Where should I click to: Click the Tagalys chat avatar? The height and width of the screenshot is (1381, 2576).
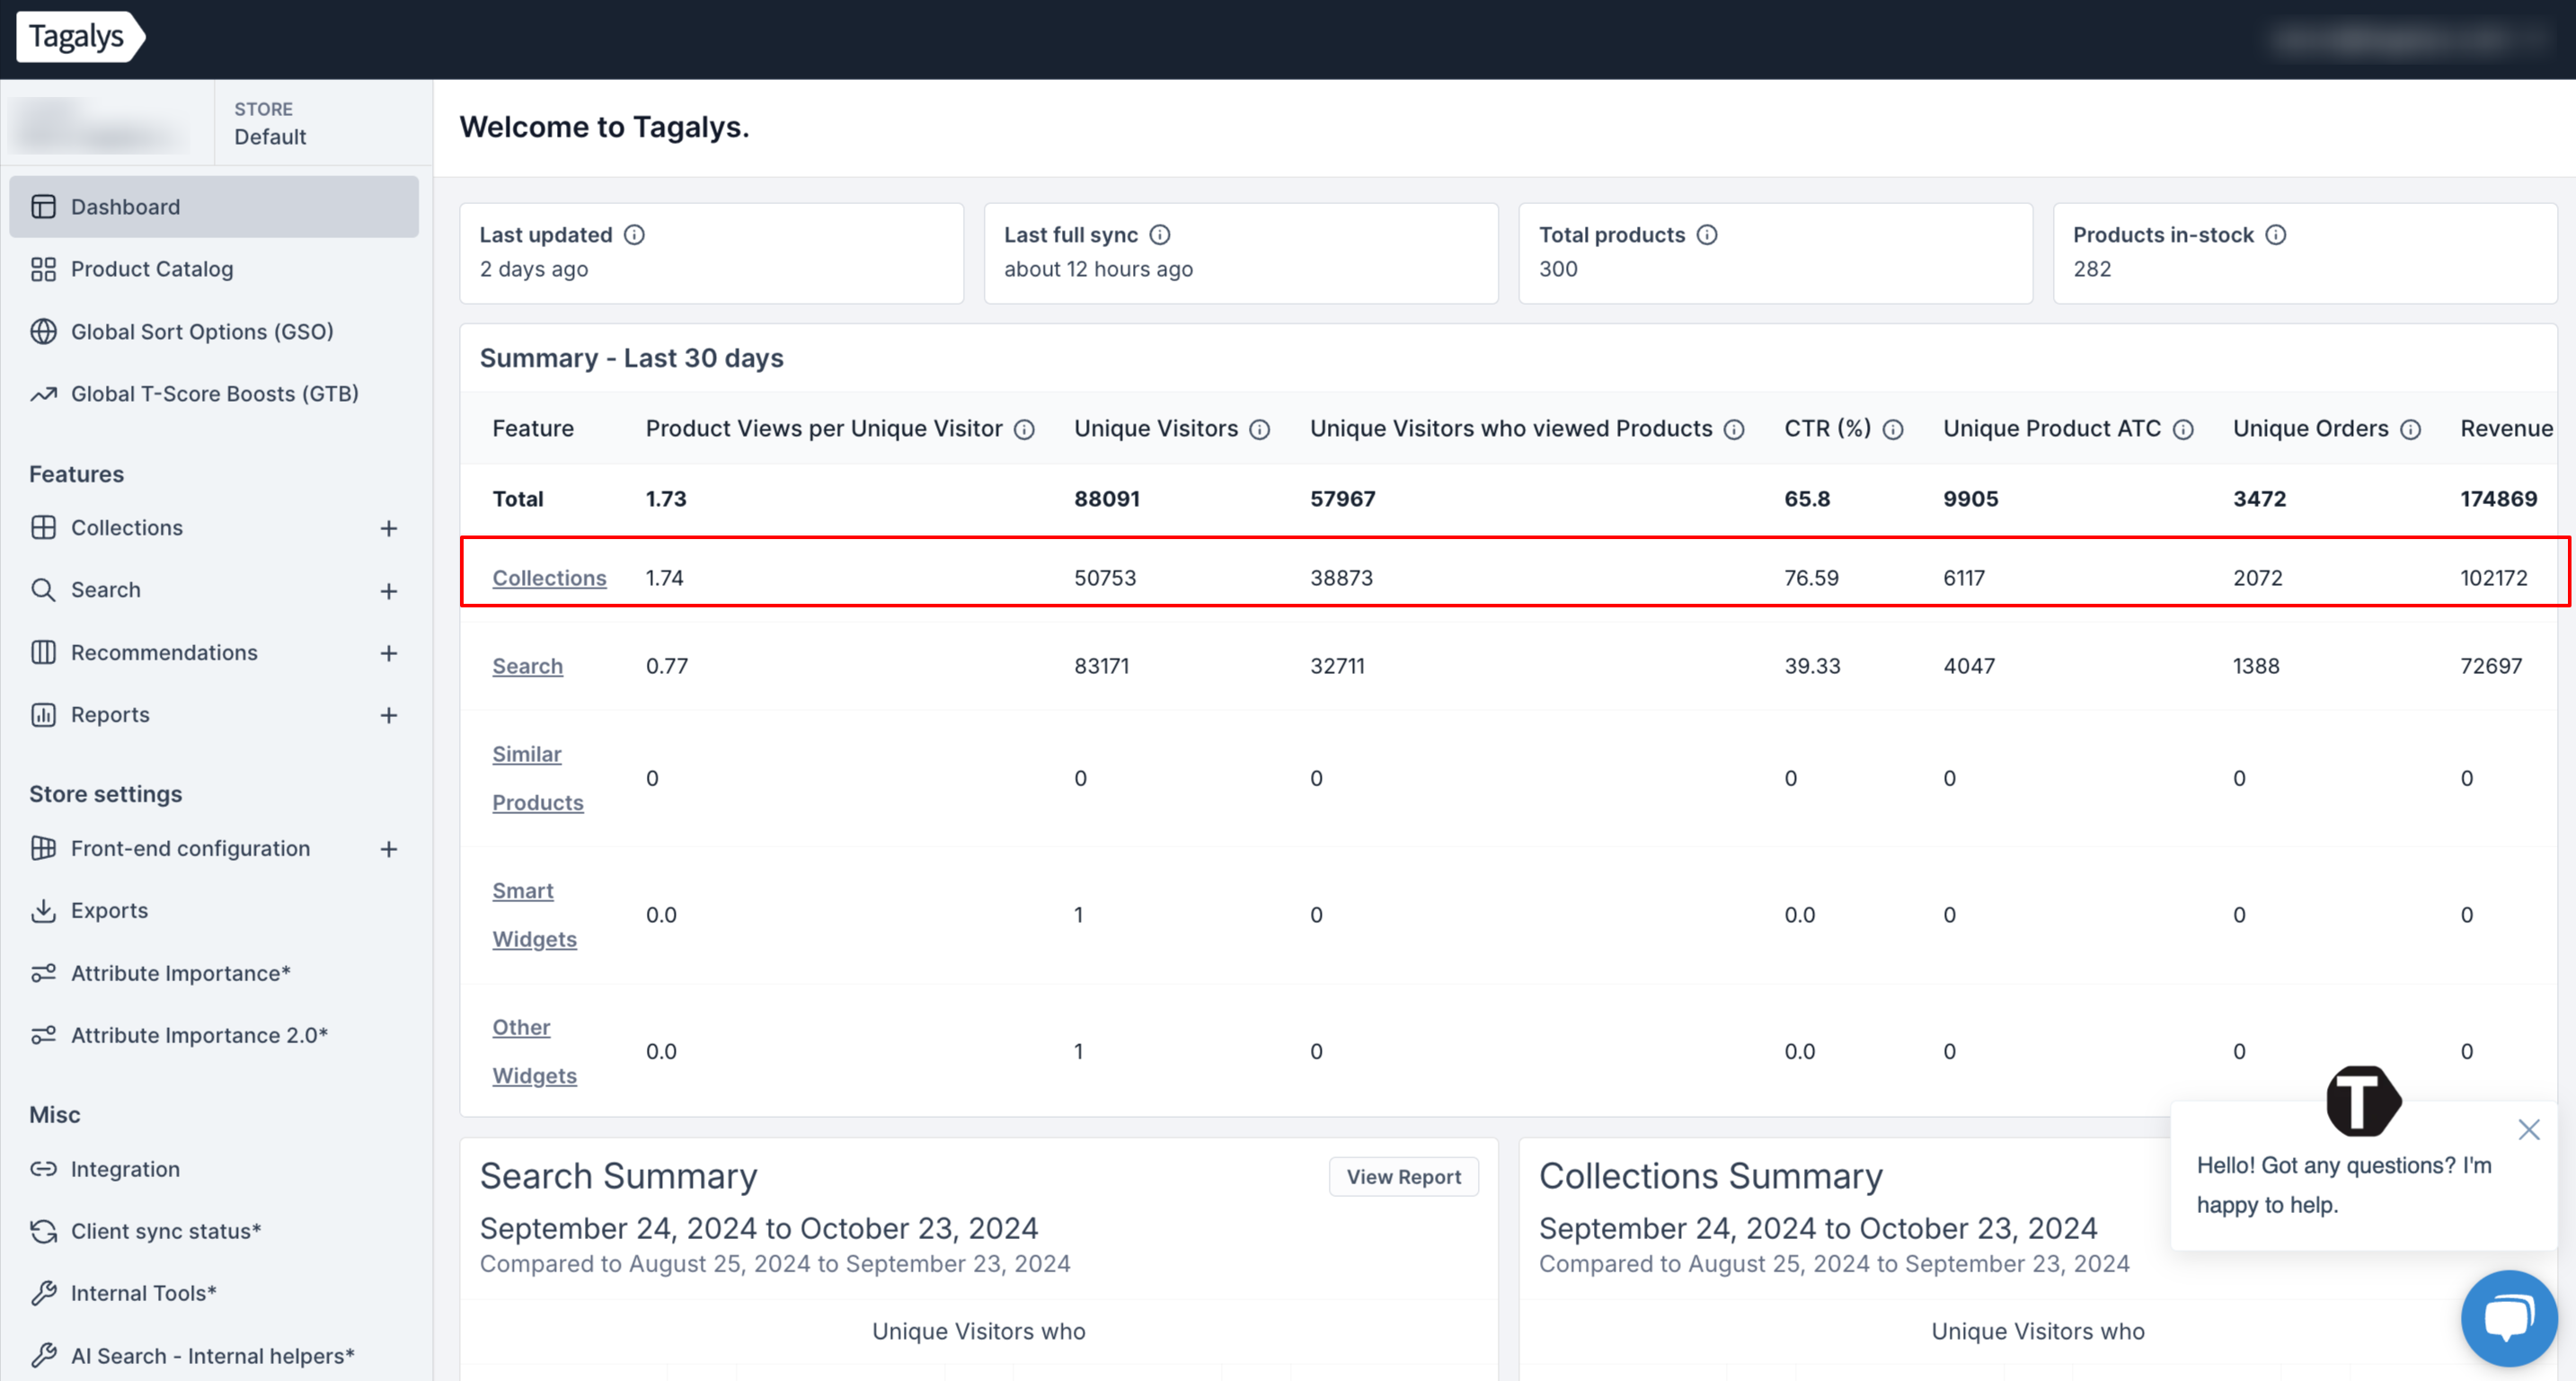pos(2363,1101)
